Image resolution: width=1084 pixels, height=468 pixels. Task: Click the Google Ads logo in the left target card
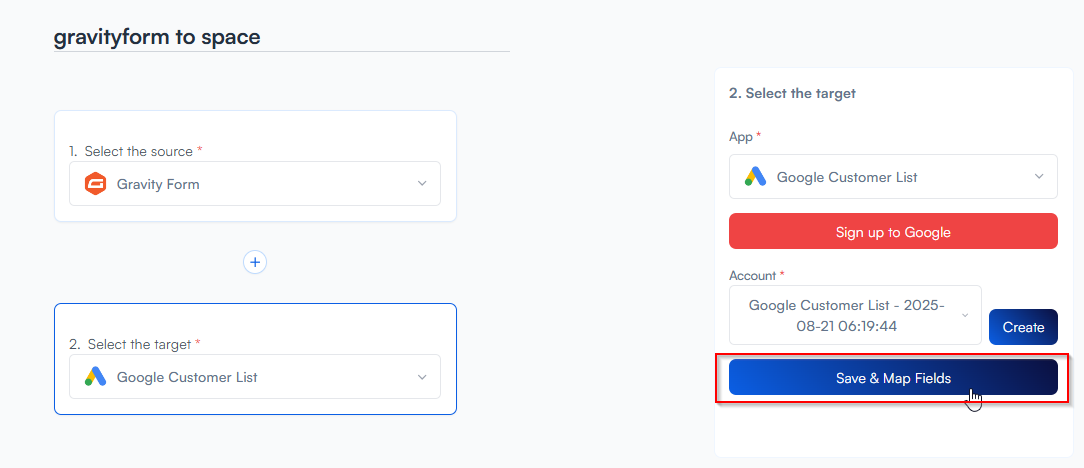coord(96,377)
